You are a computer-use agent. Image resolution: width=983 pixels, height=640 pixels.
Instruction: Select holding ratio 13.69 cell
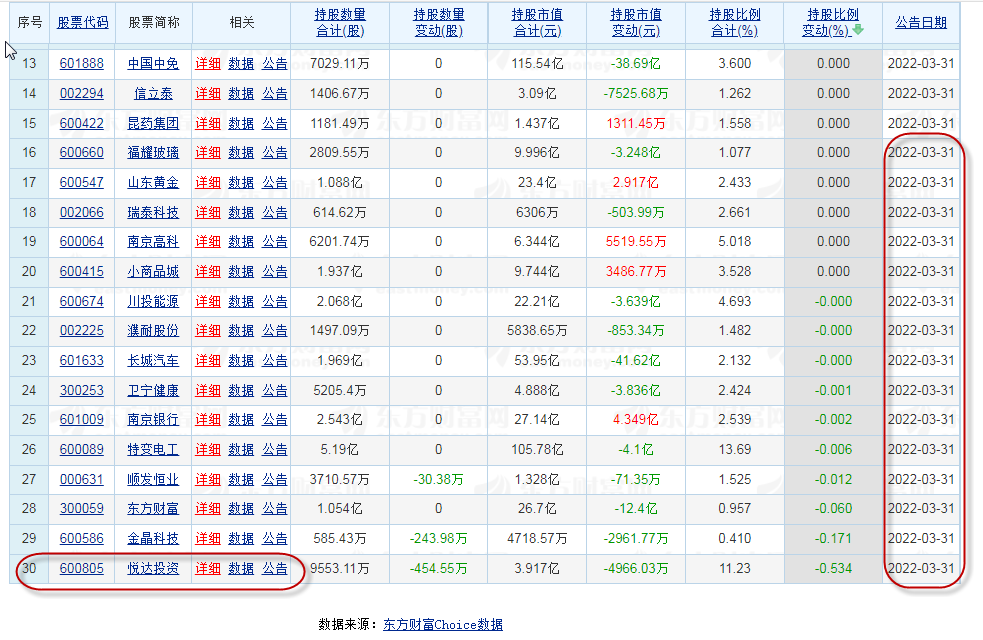[x=735, y=450]
